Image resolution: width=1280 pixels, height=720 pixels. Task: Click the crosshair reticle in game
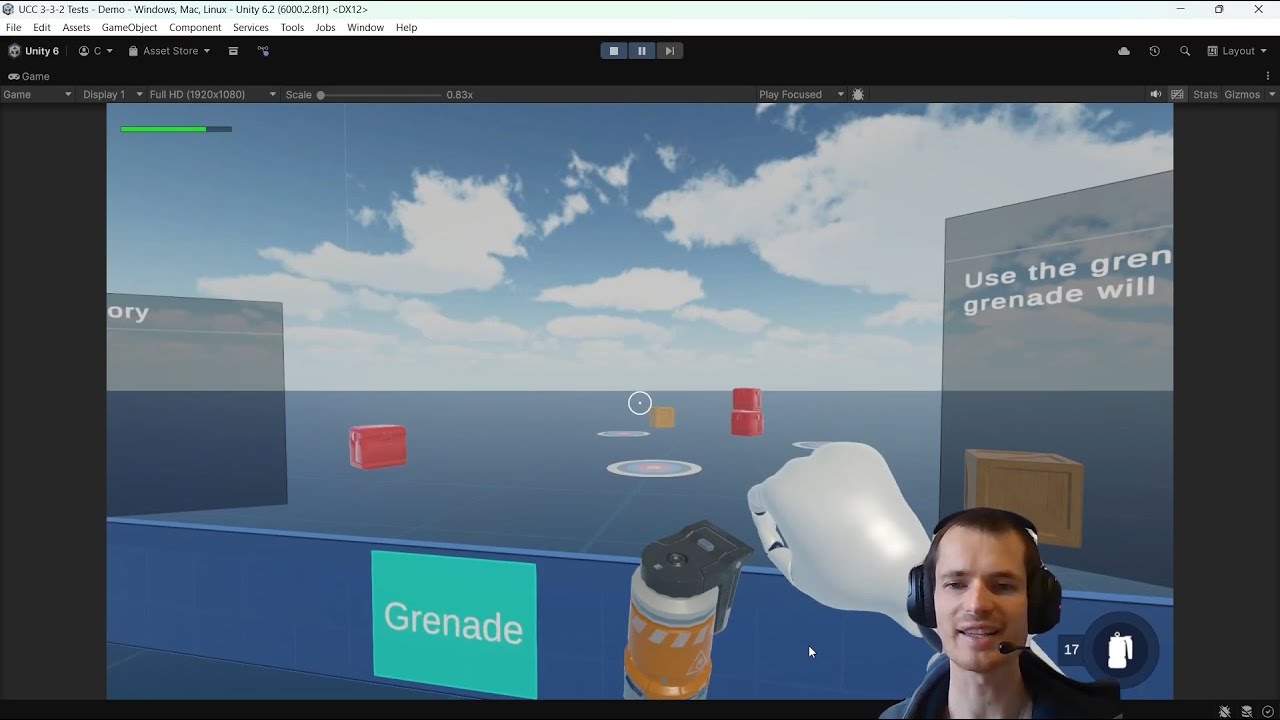640,403
